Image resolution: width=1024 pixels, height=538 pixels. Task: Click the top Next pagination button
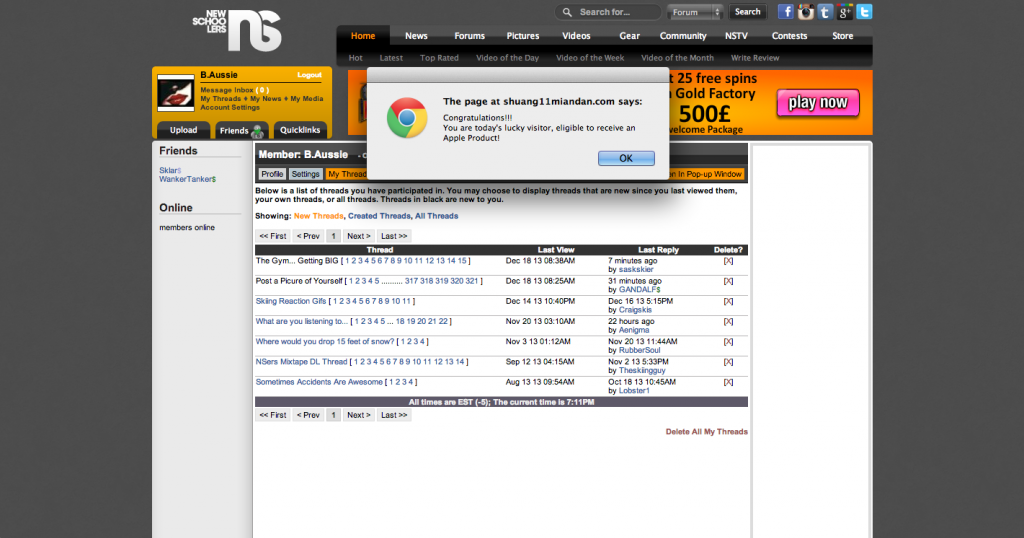click(359, 236)
